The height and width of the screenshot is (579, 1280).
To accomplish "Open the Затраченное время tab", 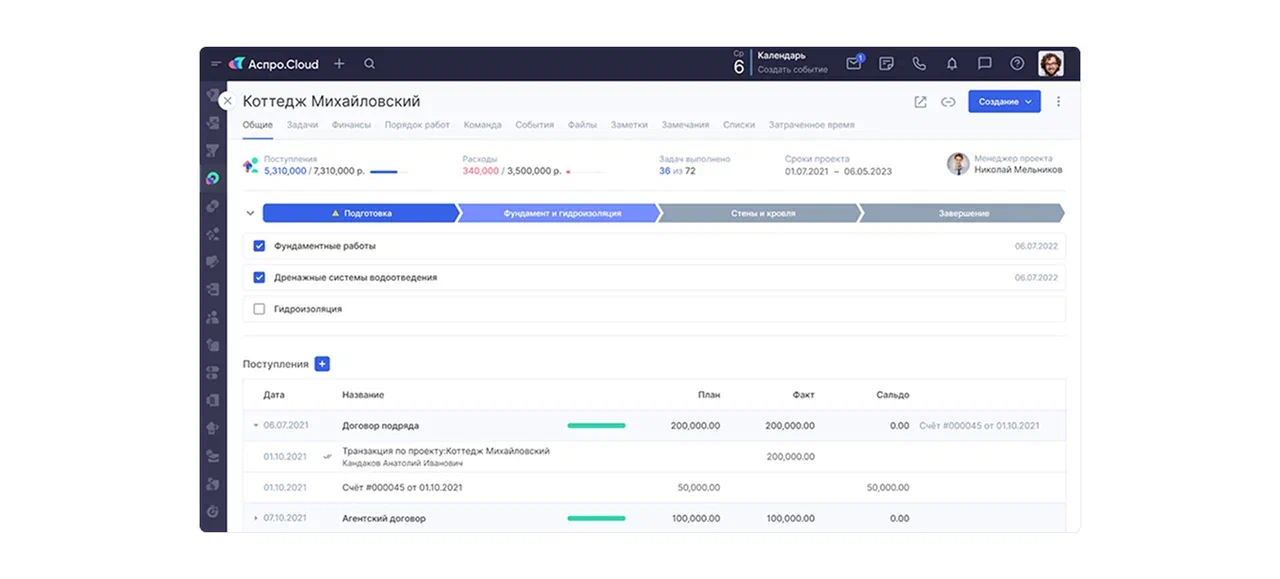I will point(811,125).
